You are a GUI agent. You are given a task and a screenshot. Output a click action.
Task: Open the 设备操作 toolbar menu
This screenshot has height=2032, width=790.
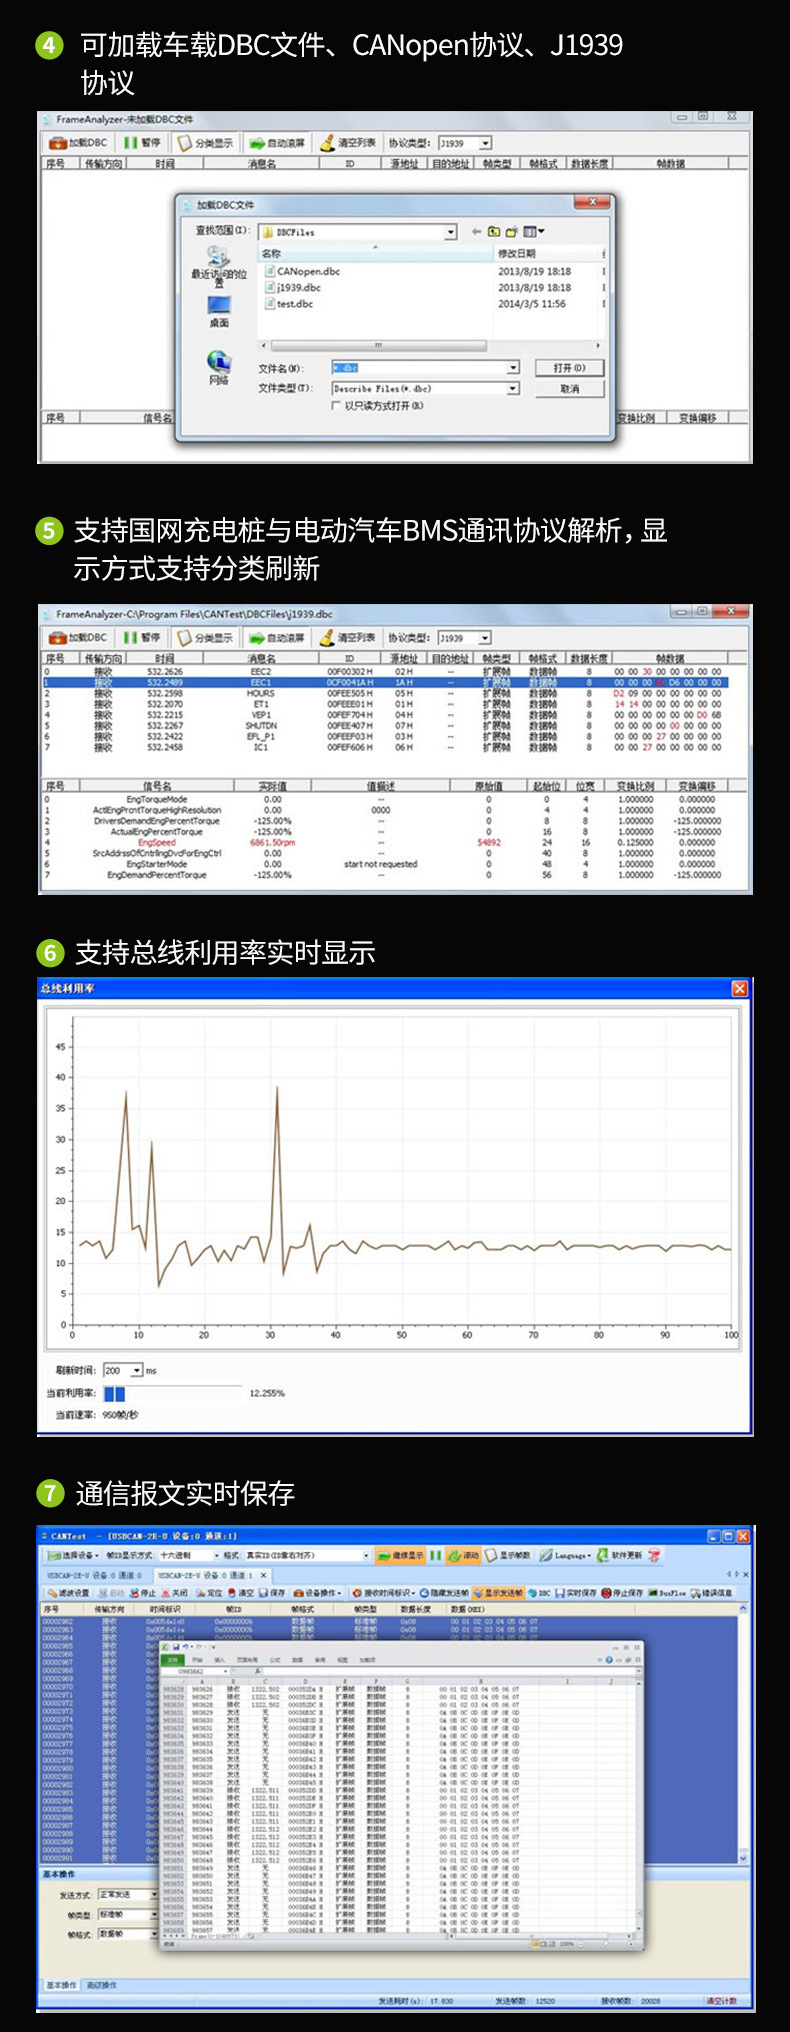click(318, 1593)
